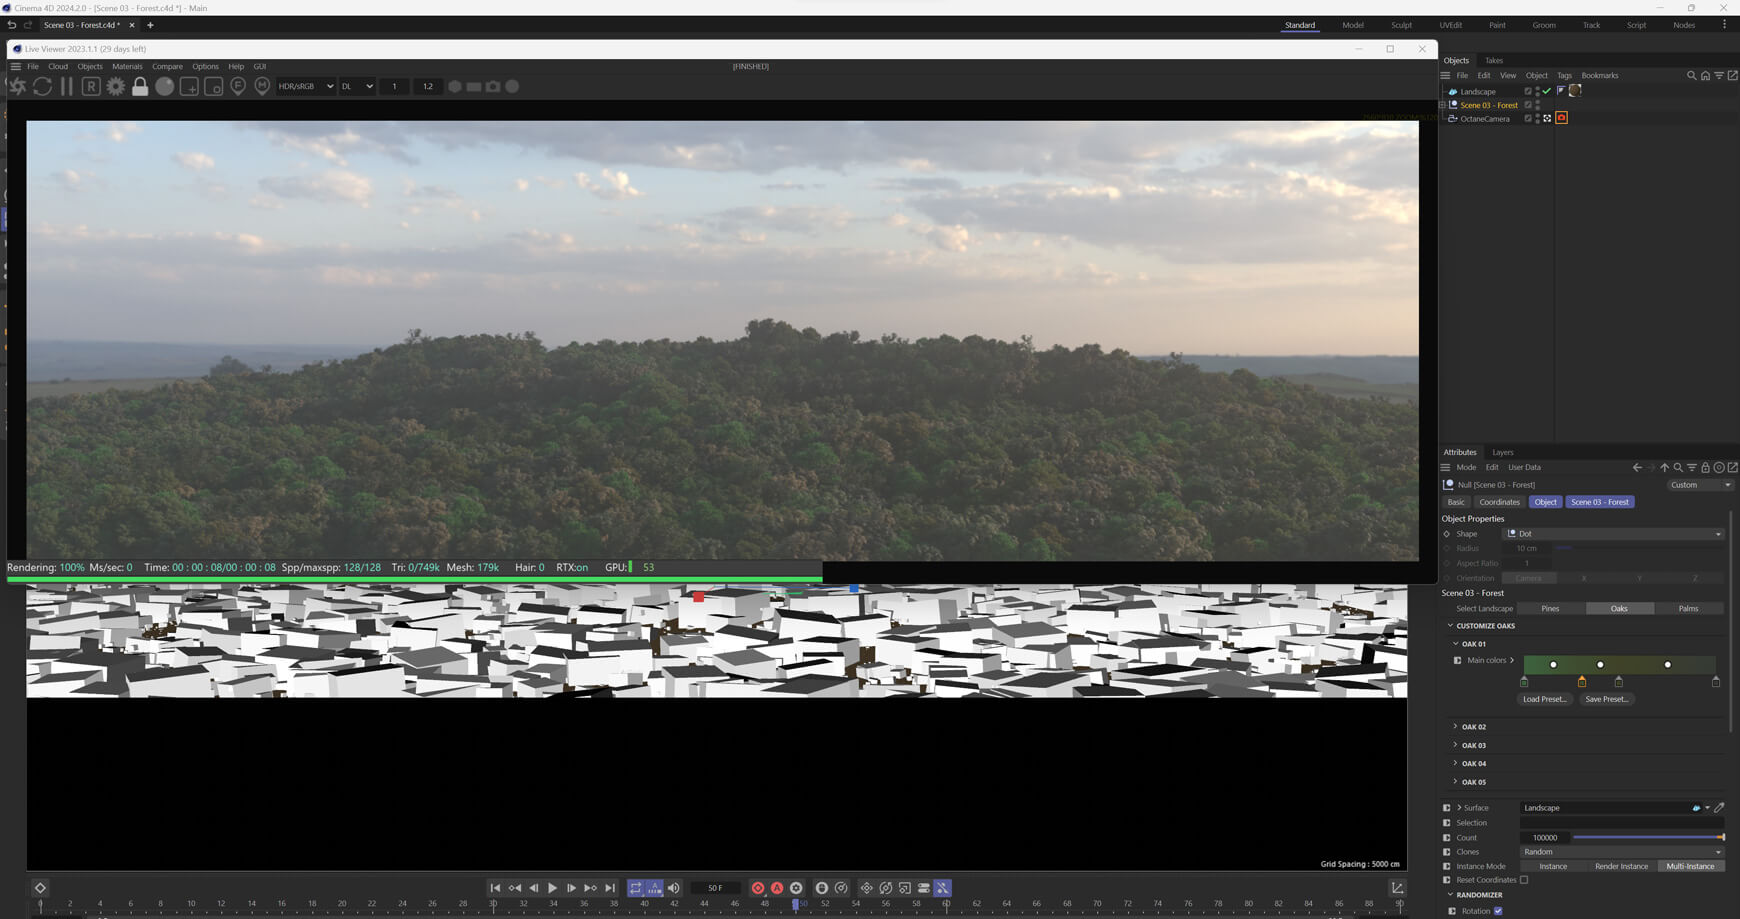Search in Objects manager

pos(1692,76)
